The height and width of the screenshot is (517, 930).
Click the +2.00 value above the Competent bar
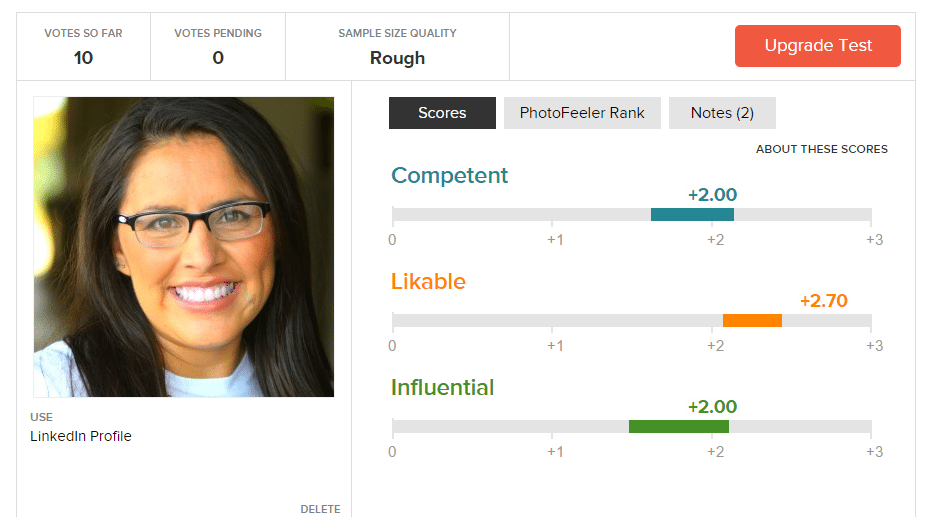pos(712,195)
